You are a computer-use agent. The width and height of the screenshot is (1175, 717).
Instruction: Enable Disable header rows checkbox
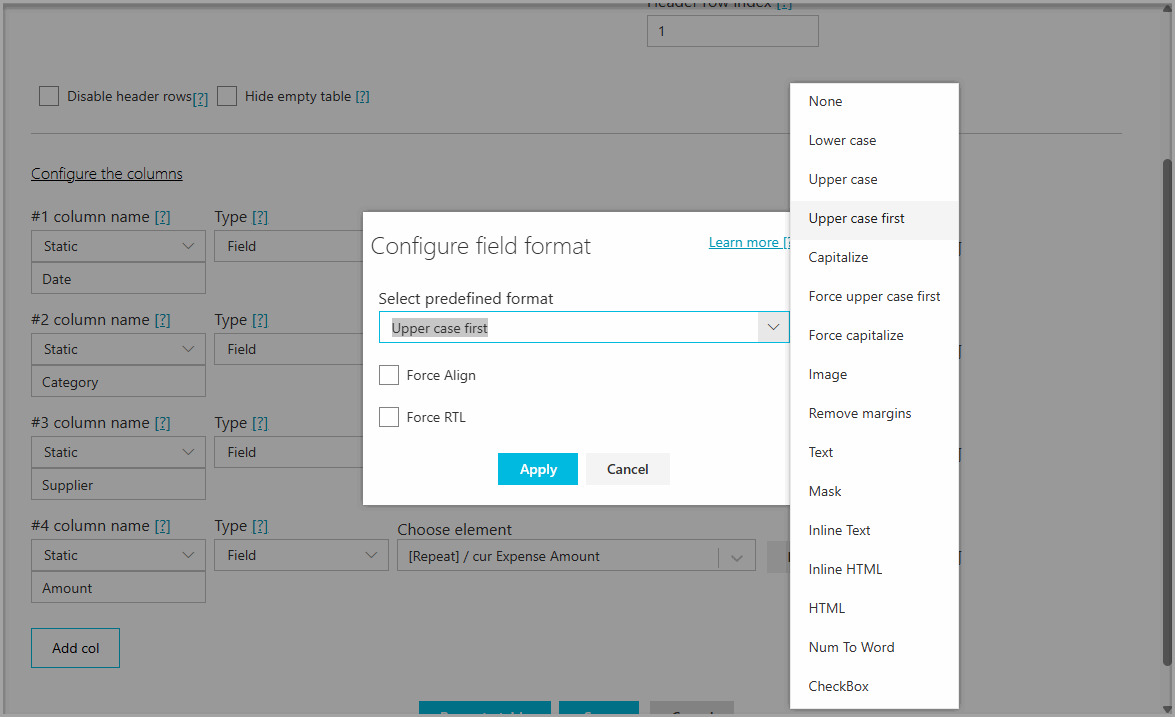click(49, 96)
